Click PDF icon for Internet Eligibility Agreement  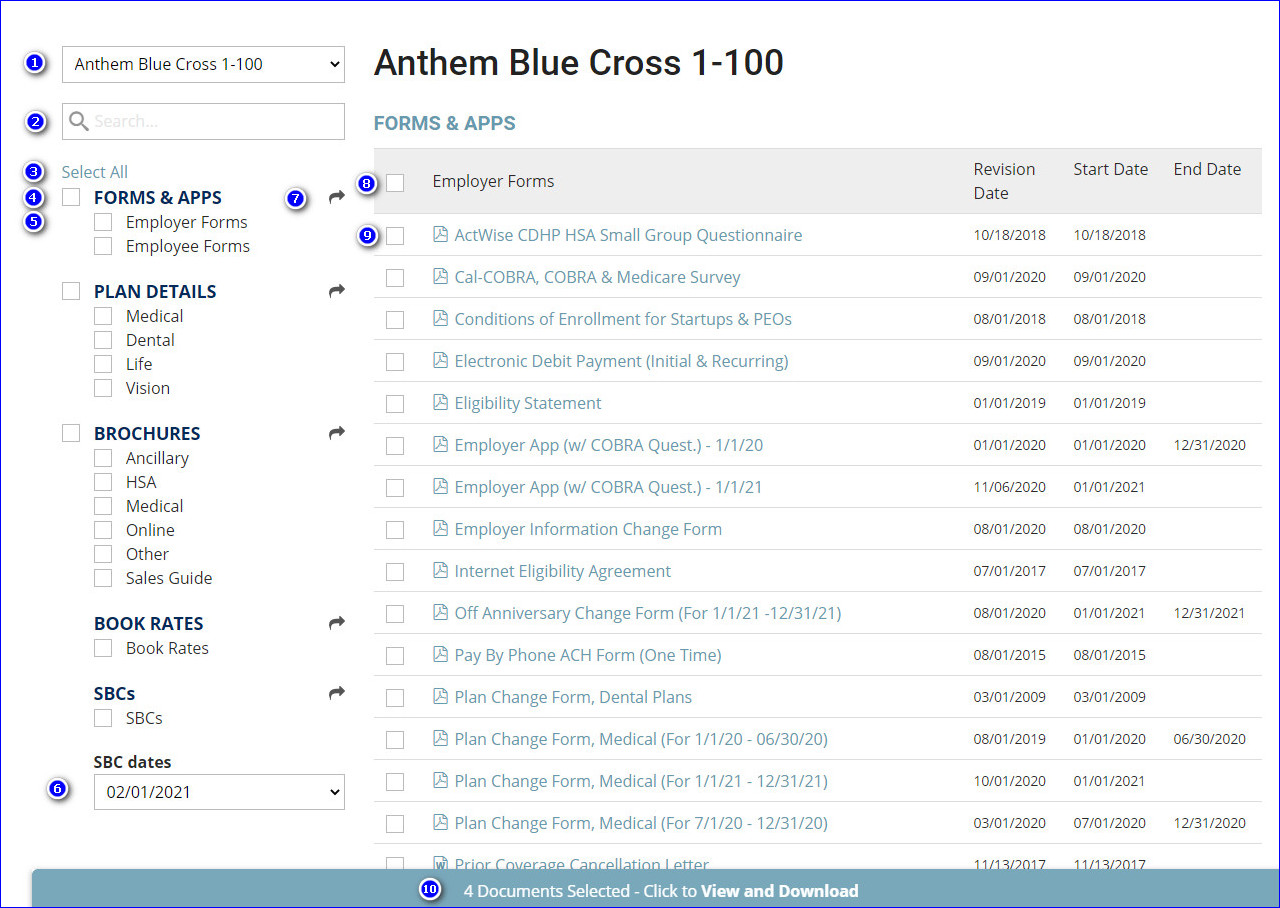(x=440, y=570)
